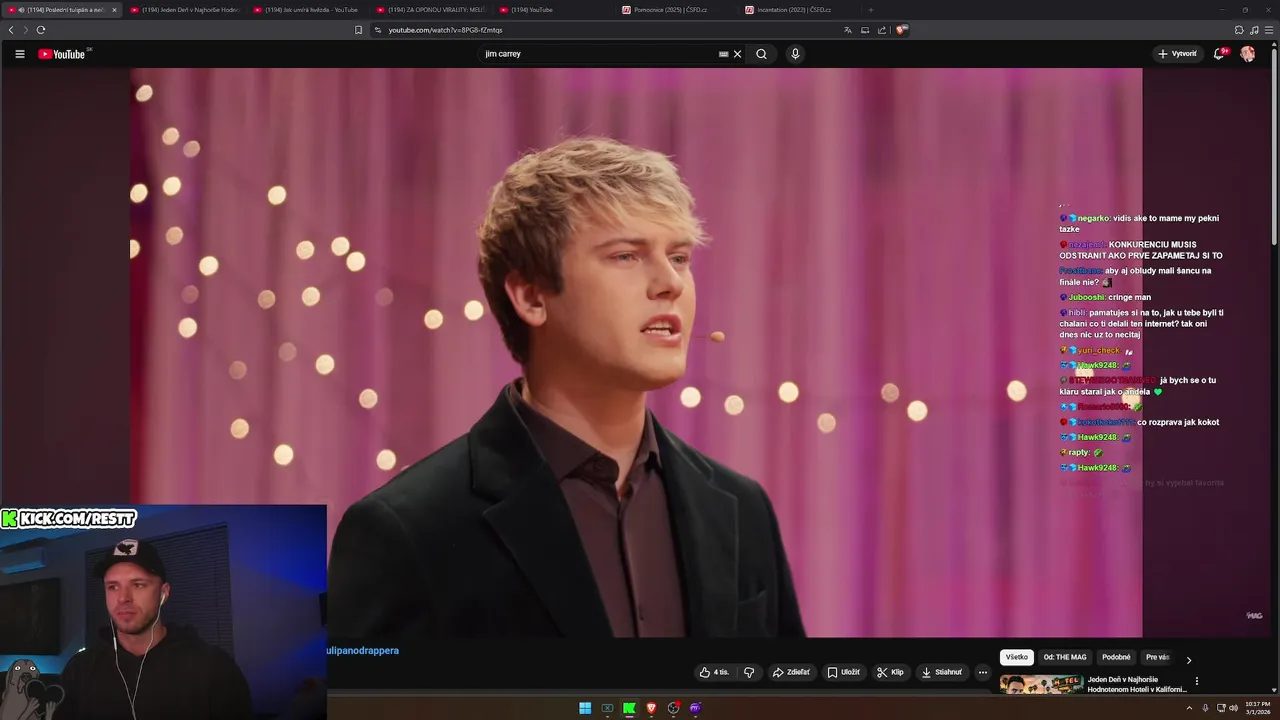Screen dimensions: 1280x720
Task: Click the page vertical scrollbar
Action: (x=1274, y=145)
